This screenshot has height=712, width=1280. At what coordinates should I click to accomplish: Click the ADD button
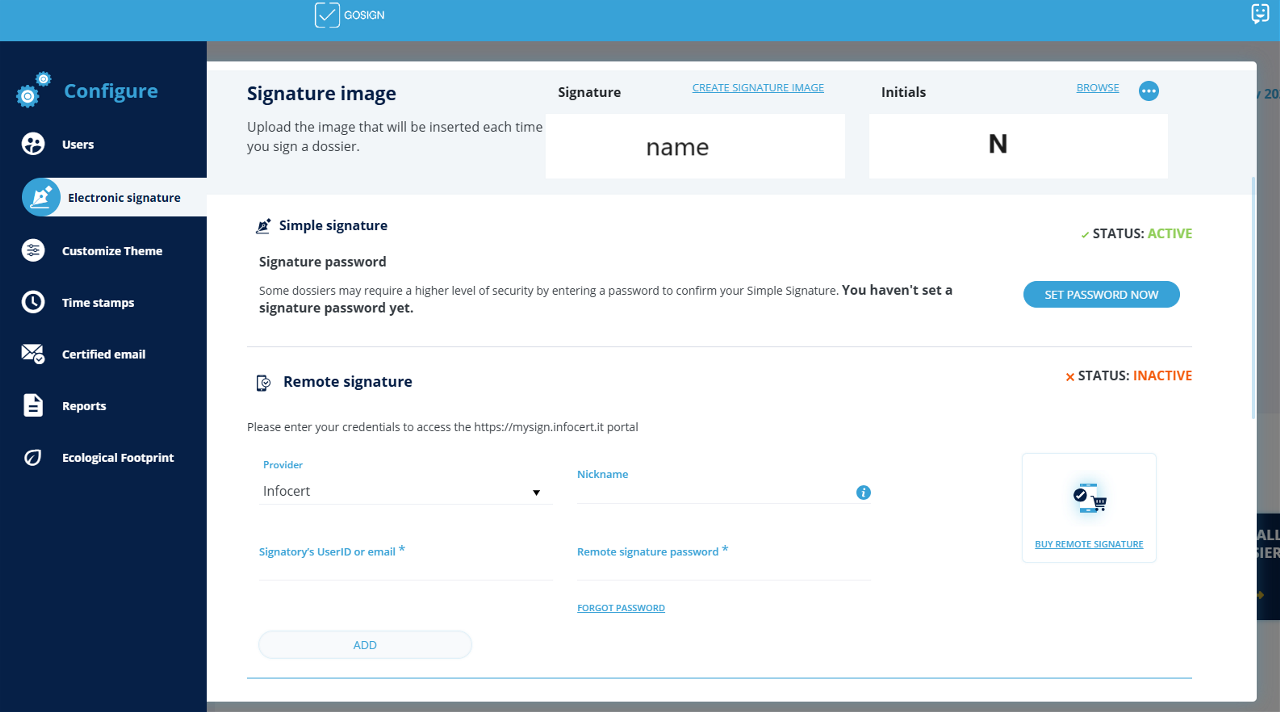[365, 645]
